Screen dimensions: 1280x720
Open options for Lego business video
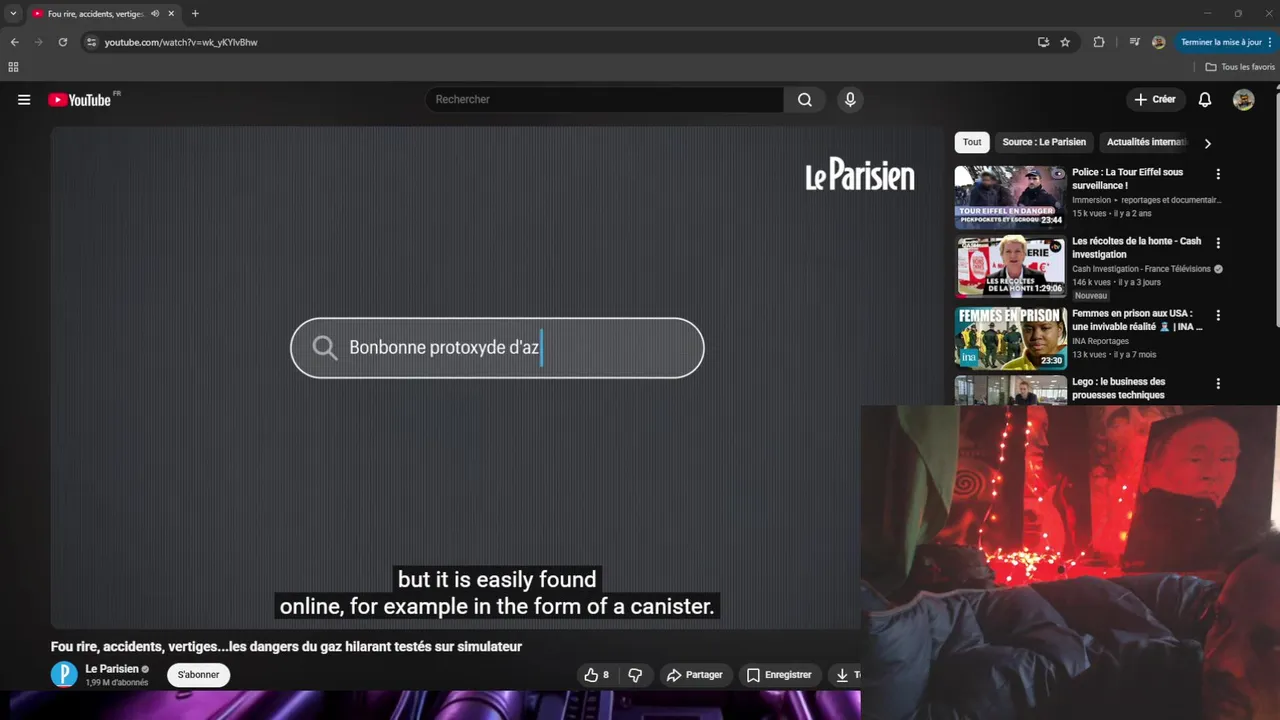(1218, 383)
